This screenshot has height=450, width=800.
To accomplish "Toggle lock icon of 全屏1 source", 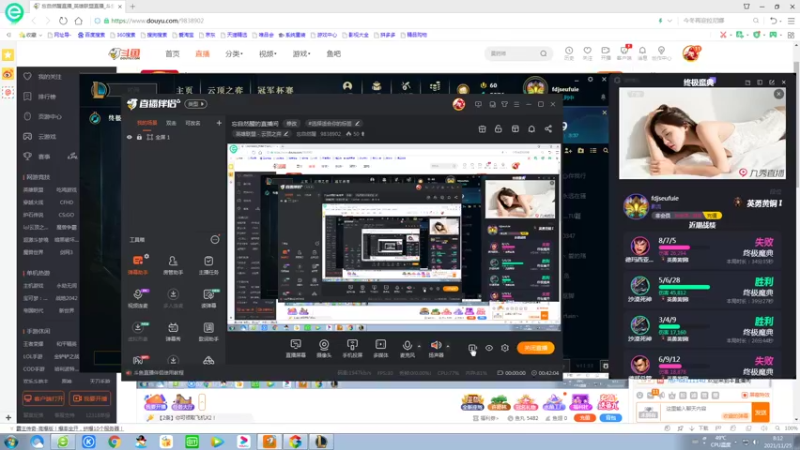I will (139, 137).
